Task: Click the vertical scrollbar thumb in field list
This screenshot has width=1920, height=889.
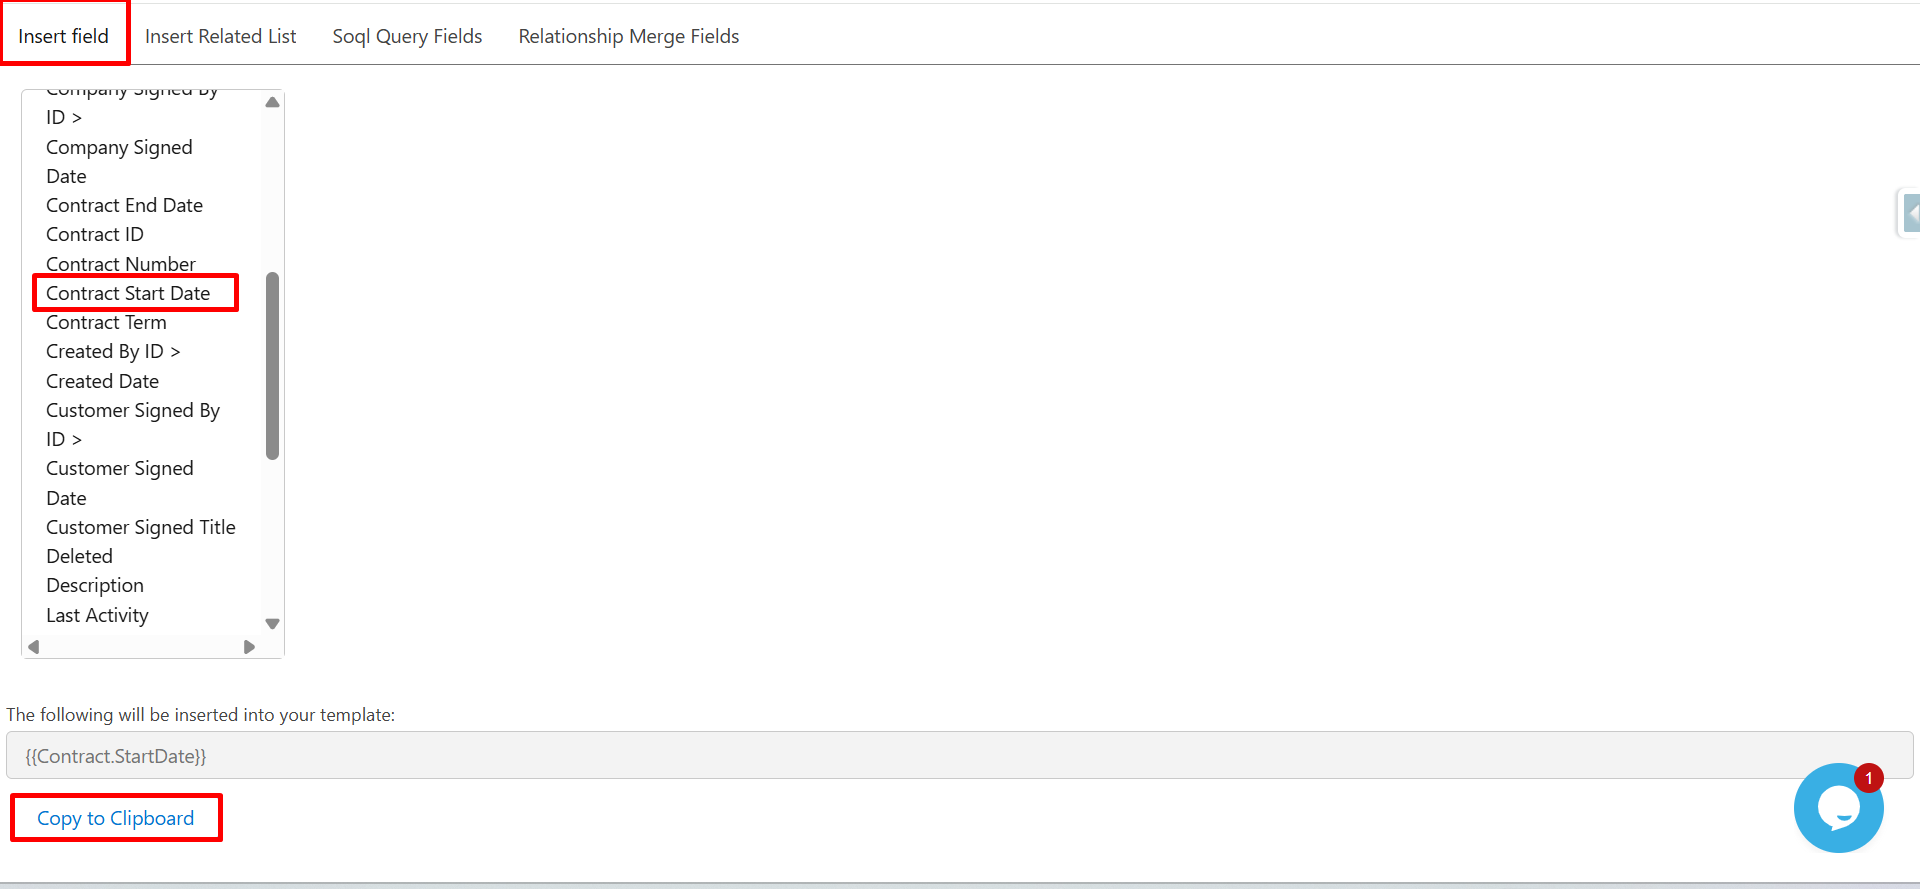Action: point(272,365)
